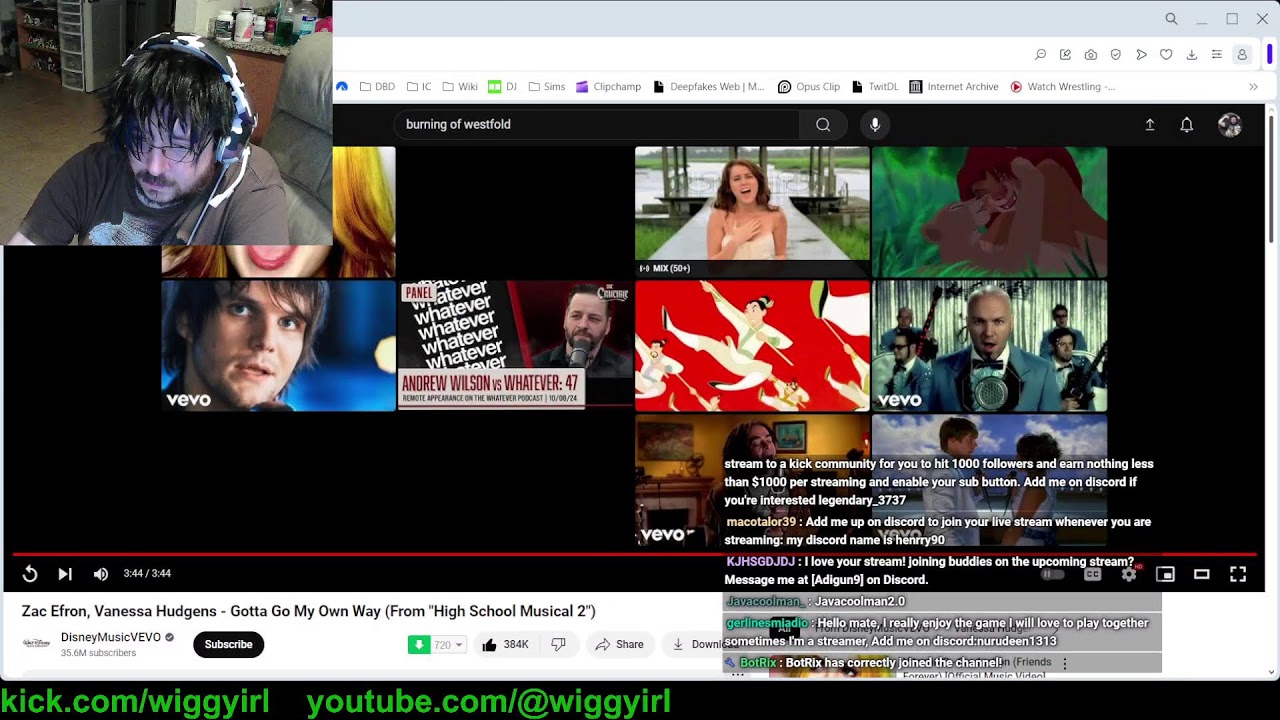1280x720 pixels.
Task: Take a snapshot with camera icon
Action: 1090,55
